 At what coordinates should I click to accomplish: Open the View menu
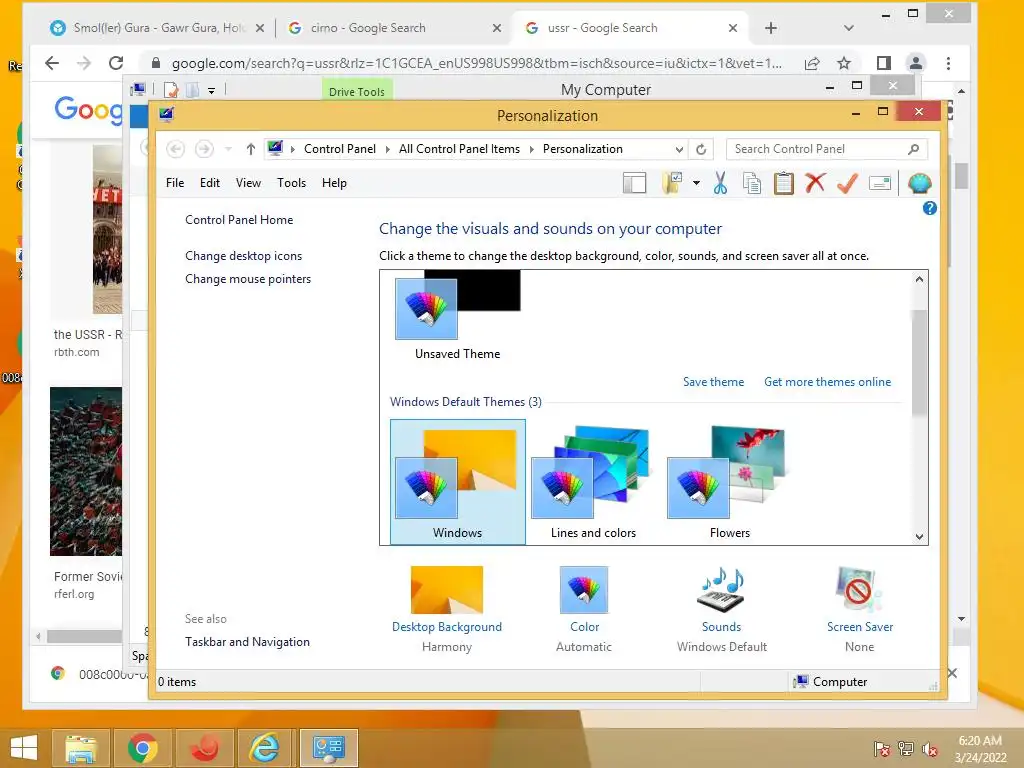point(248,183)
